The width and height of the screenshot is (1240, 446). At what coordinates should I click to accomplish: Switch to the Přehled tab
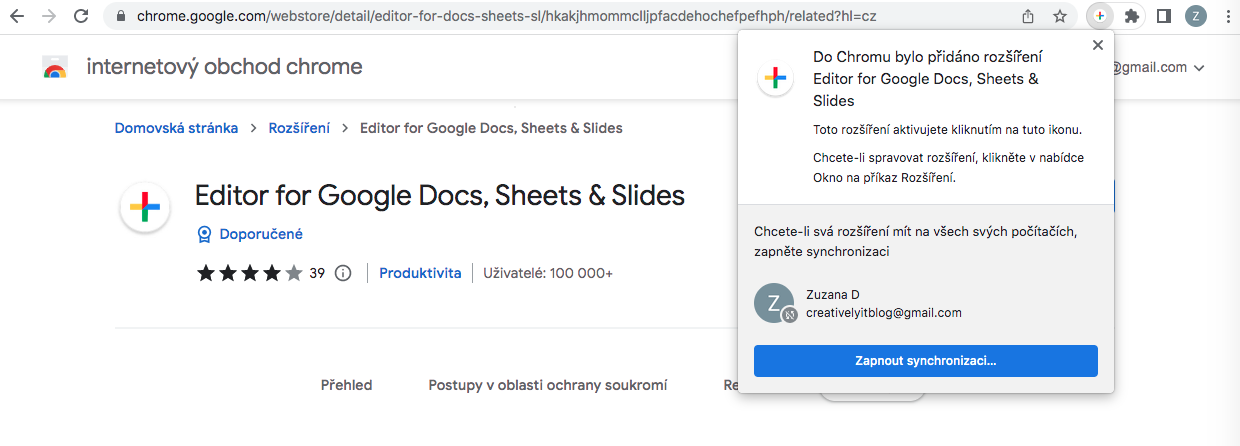click(x=346, y=385)
